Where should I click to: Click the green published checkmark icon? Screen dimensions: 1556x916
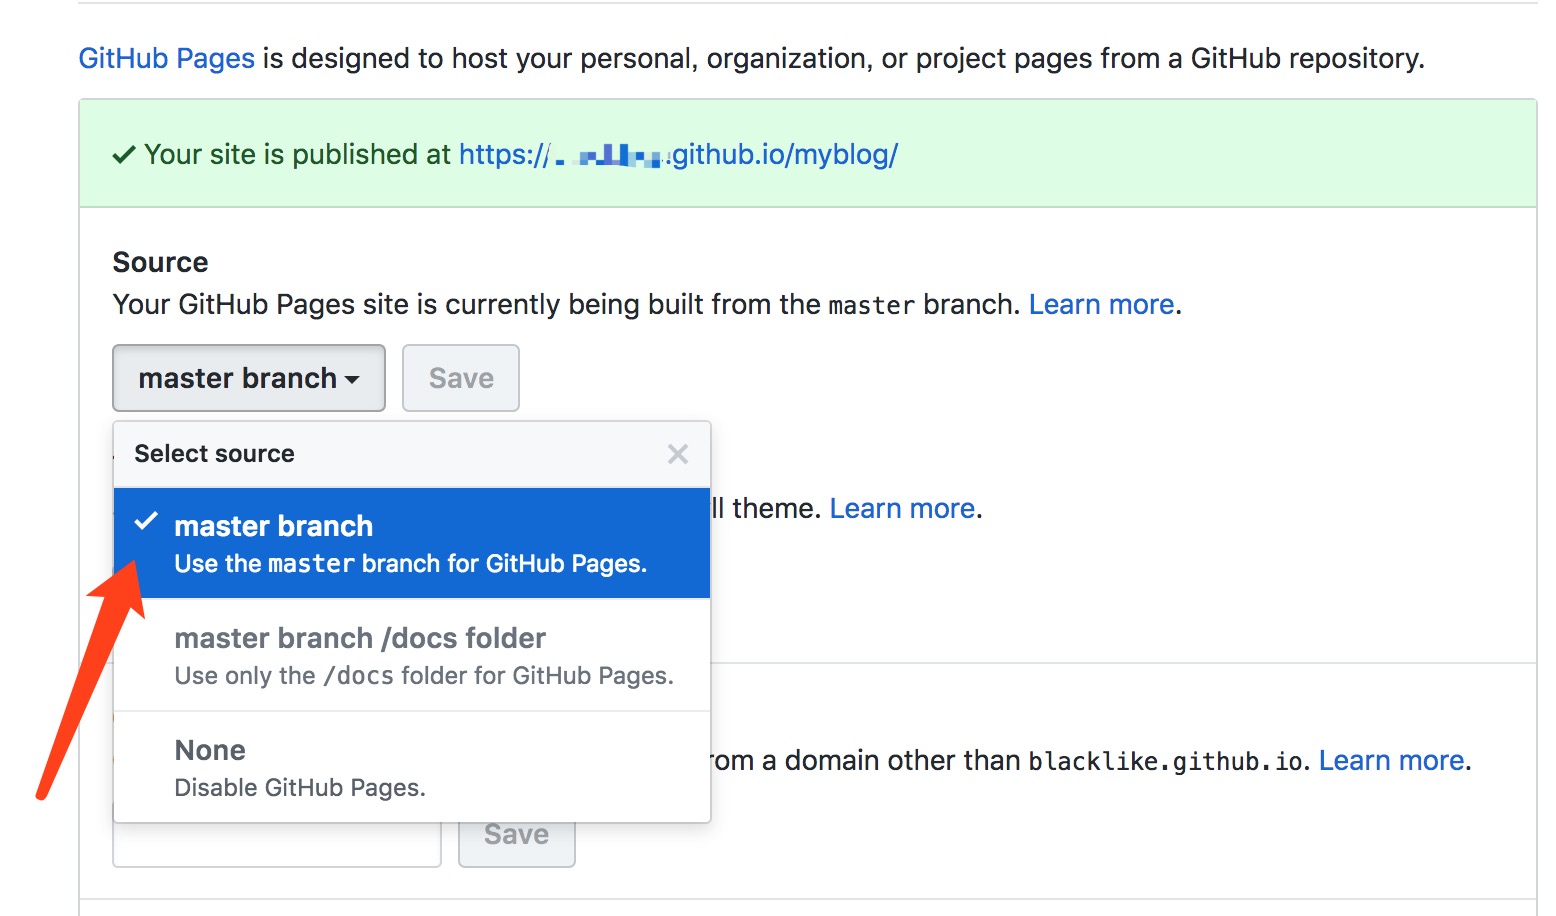tap(124, 155)
